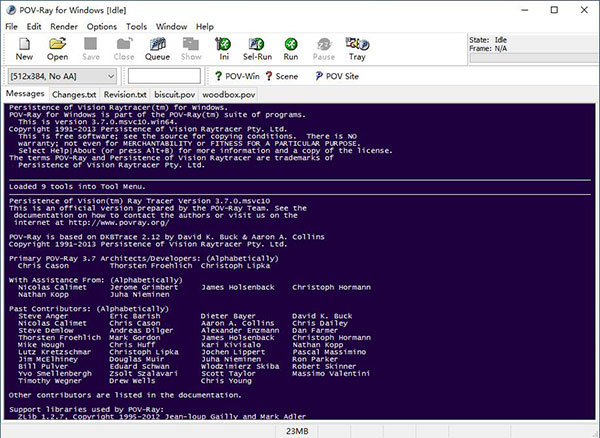Start rendering with the Run button

[290, 49]
